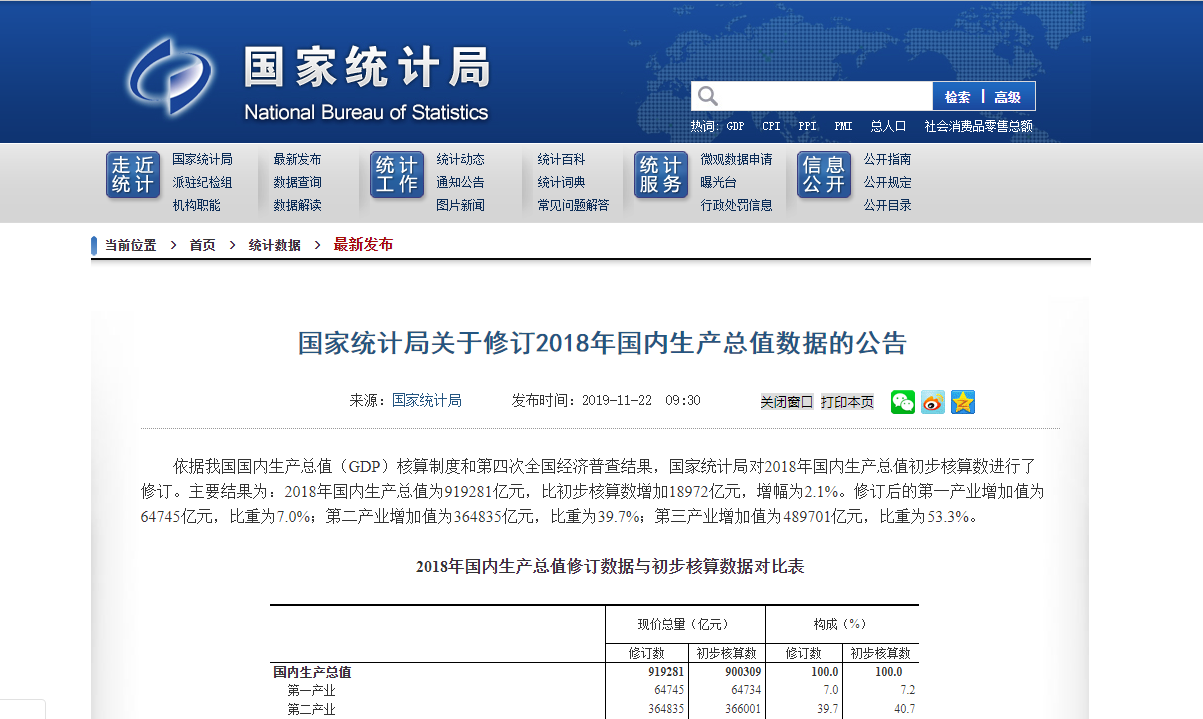Go to 统计百科 in navigation

tap(561, 159)
